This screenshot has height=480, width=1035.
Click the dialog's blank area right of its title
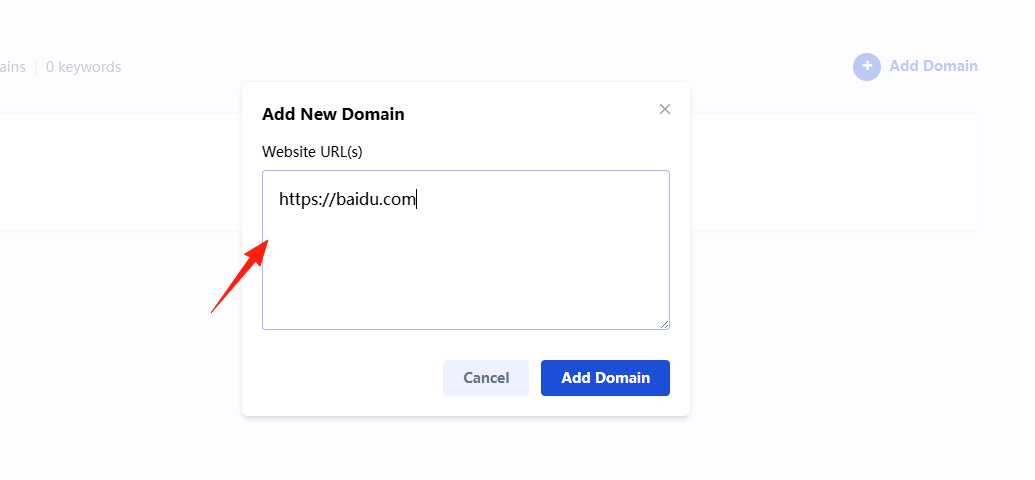click(528, 114)
